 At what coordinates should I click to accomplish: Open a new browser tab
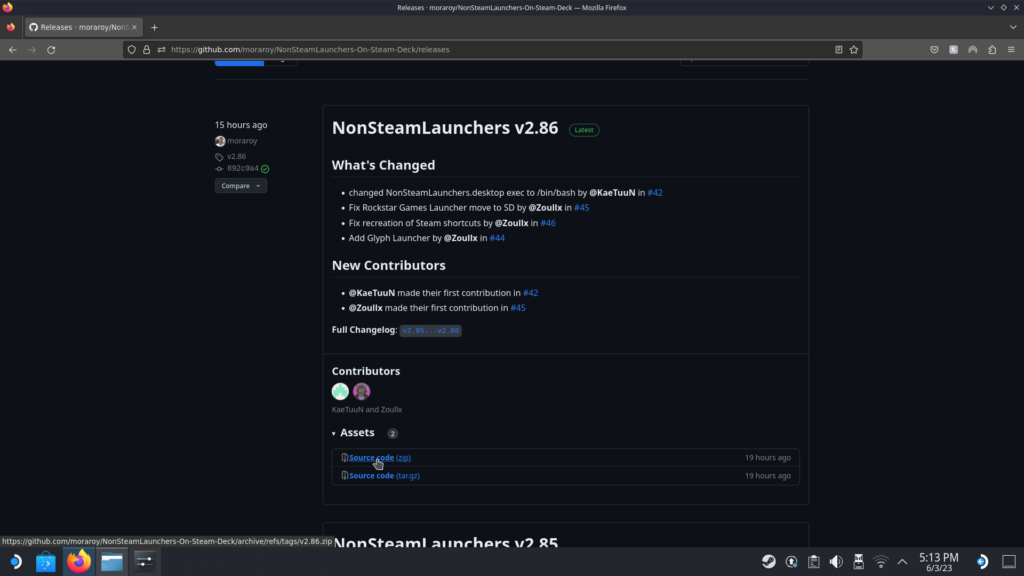click(154, 27)
